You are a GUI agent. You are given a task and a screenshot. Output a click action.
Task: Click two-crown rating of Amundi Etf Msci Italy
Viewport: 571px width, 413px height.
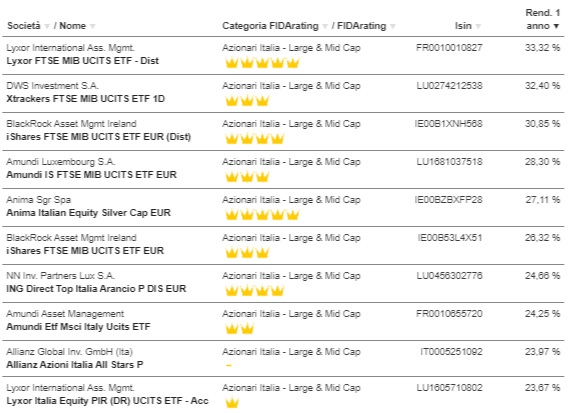click(x=239, y=329)
